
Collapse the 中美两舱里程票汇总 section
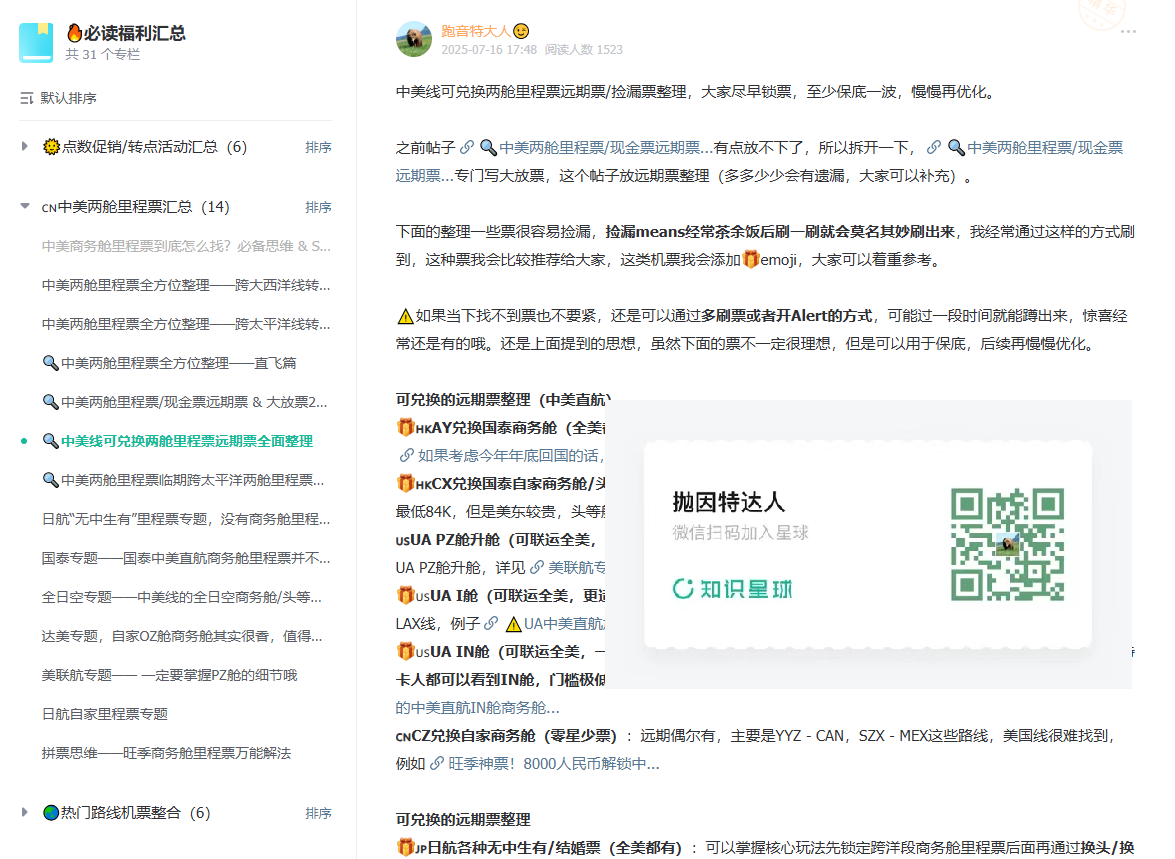point(25,207)
